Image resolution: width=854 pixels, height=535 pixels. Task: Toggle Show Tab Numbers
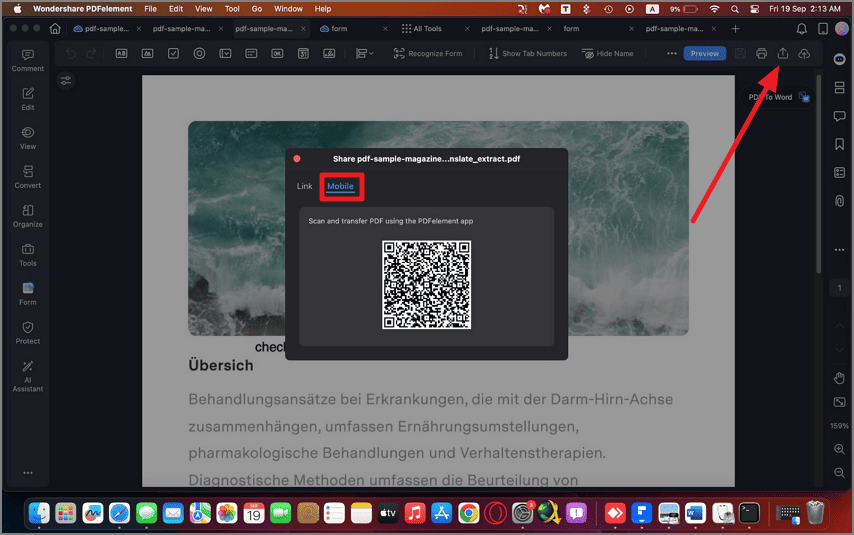(x=528, y=53)
